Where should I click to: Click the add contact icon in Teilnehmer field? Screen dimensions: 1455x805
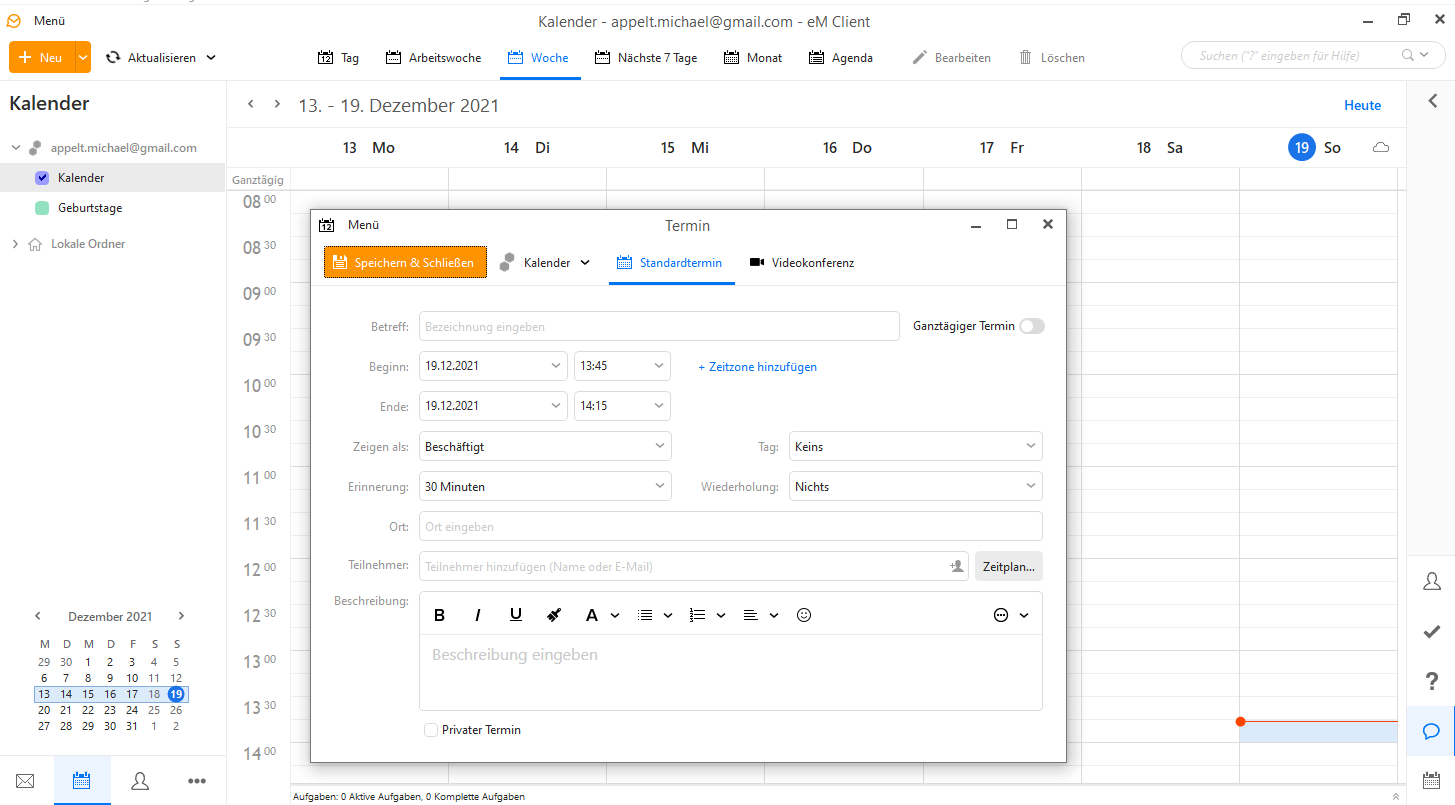pos(956,566)
